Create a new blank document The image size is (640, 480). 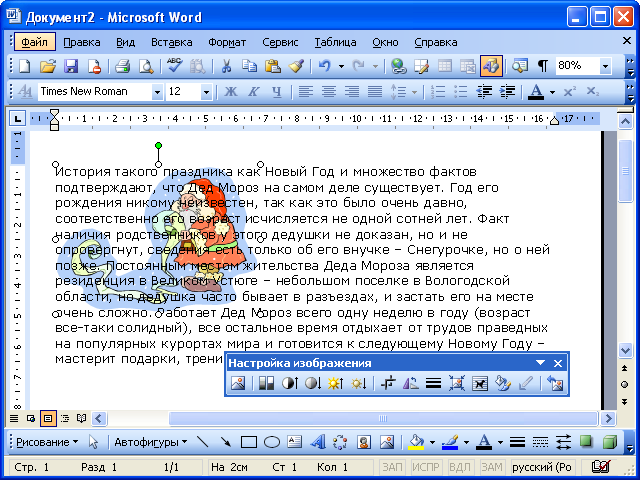(25, 66)
